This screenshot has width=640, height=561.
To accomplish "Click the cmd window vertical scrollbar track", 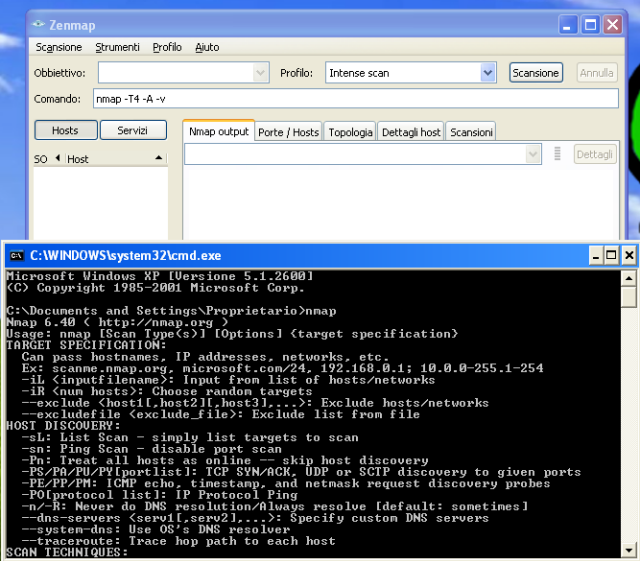I will [628, 420].
